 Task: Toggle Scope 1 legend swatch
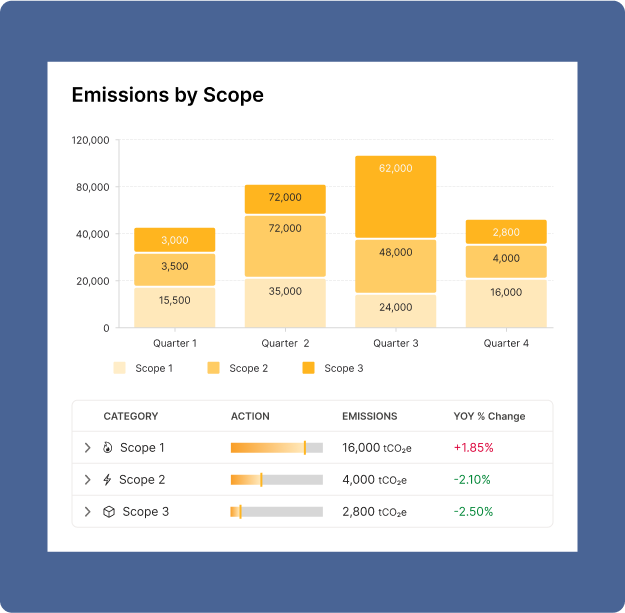click(x=120, y=368)
